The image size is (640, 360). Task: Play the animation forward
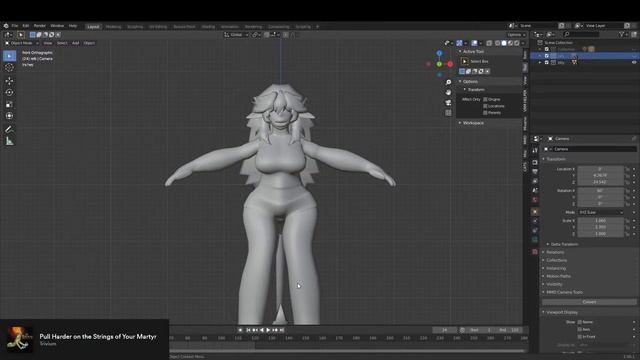[268, 330]
